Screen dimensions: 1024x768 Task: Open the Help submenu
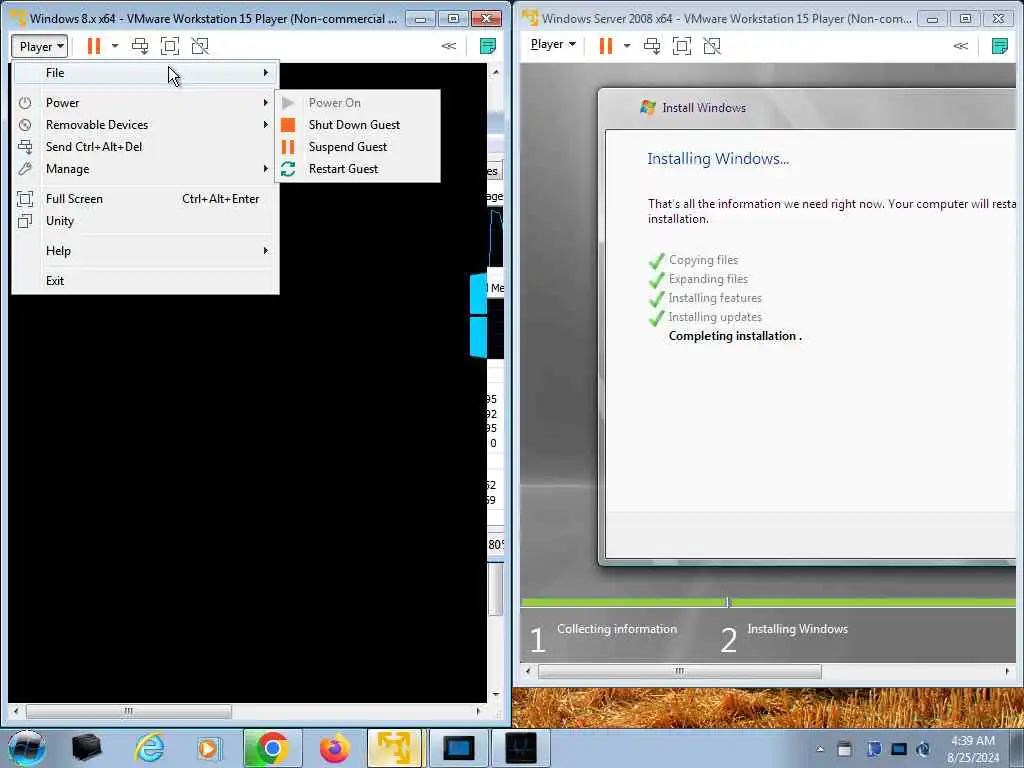(146, 251)
